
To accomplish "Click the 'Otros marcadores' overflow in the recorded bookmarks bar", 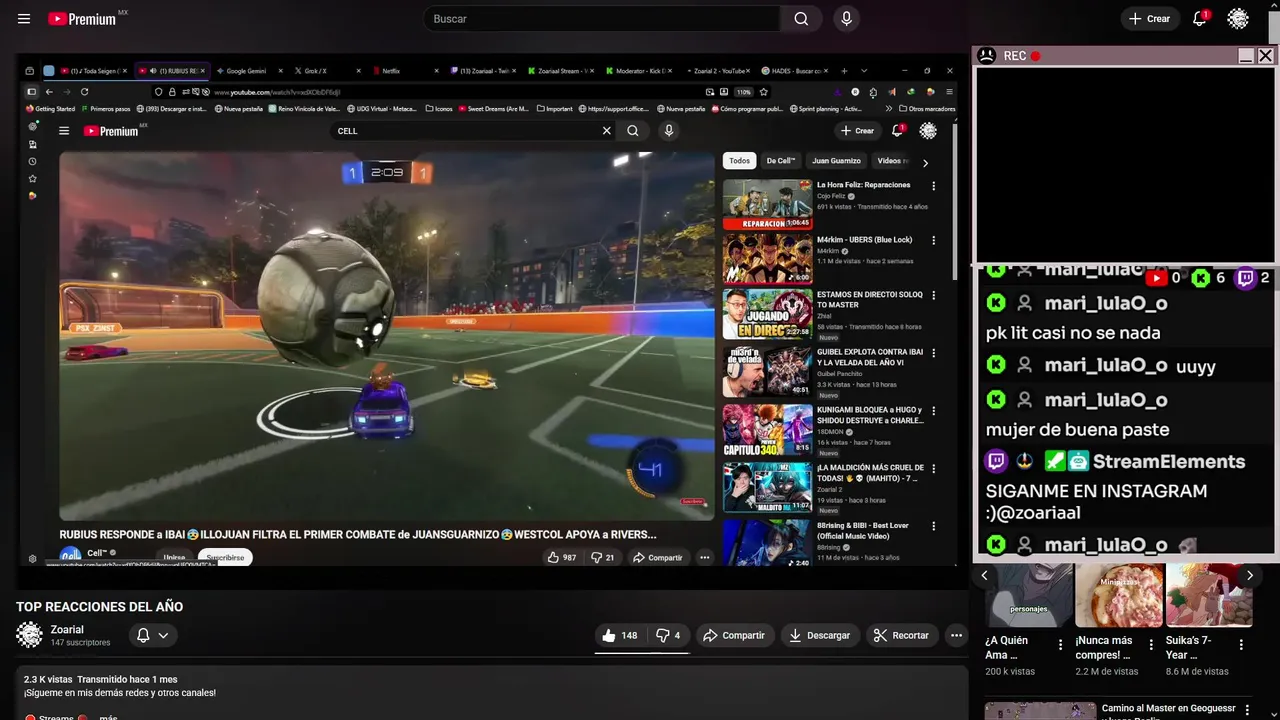I will click(x=926, y=109).
